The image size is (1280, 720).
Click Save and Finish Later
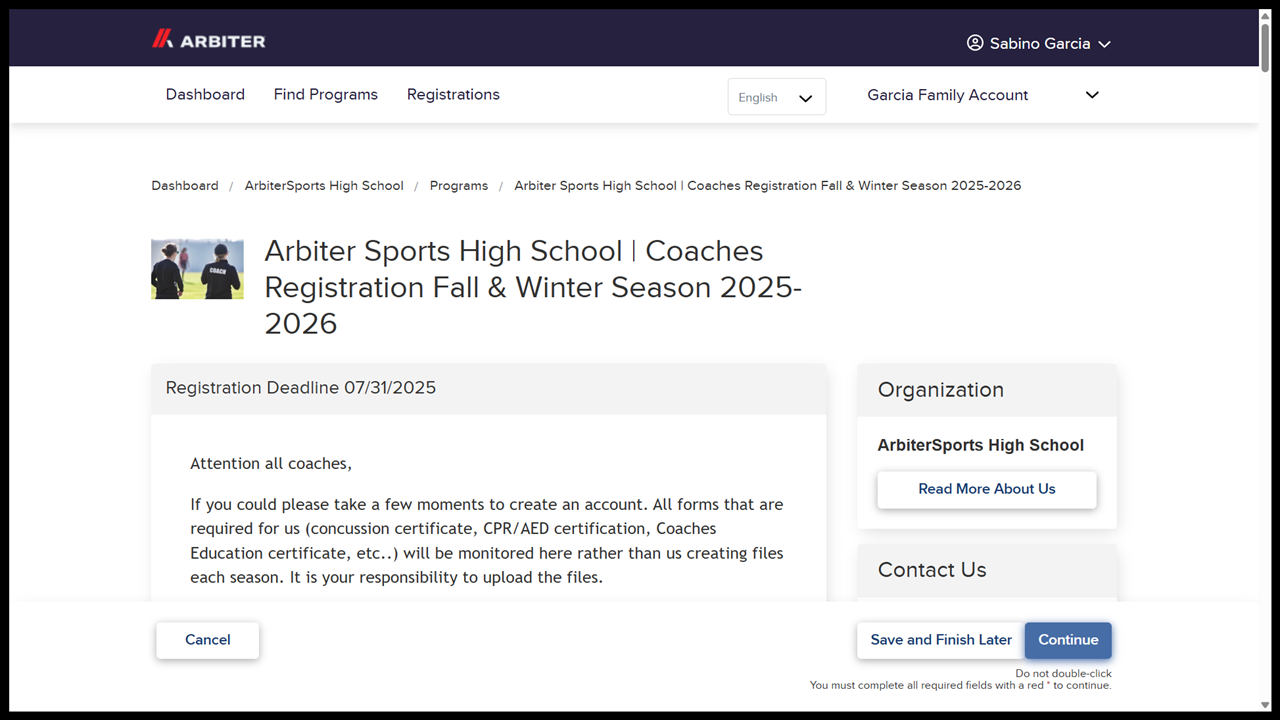click(x=941, y=640)
